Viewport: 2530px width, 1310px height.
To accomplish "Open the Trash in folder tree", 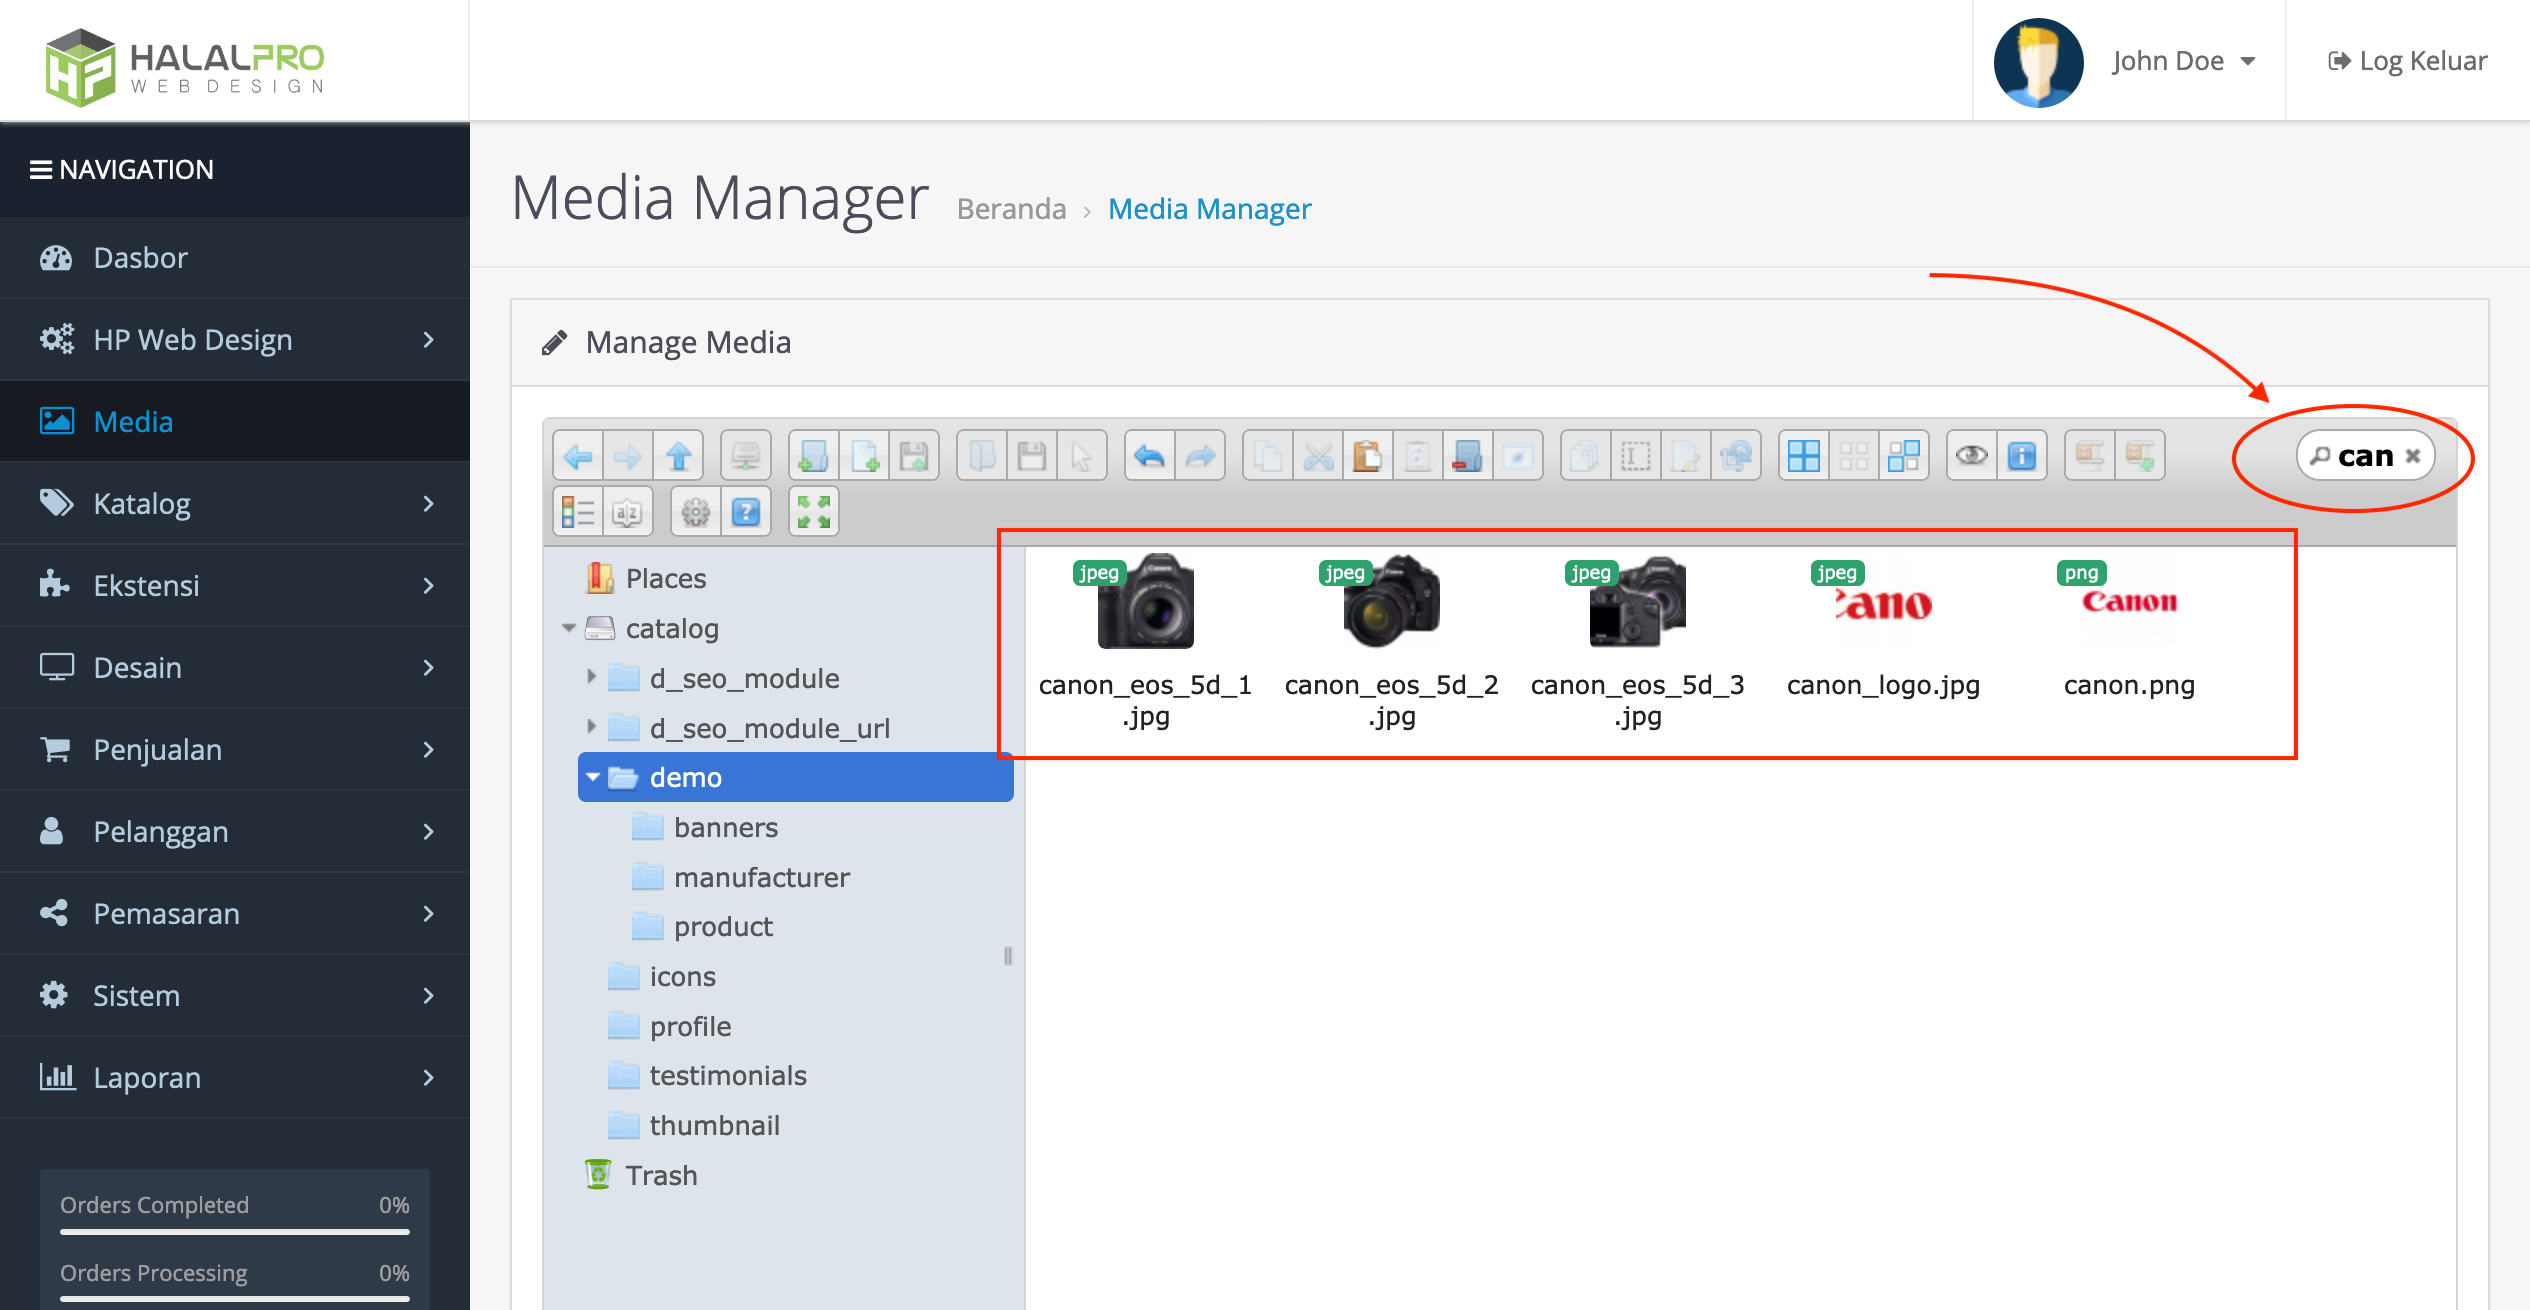I will tap(660, 1175).
